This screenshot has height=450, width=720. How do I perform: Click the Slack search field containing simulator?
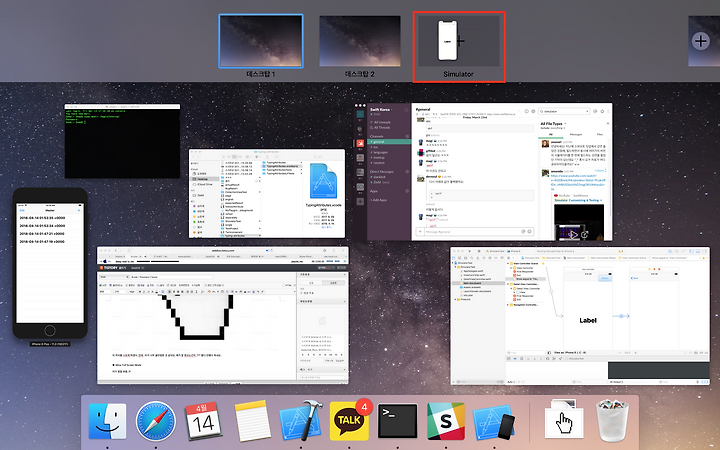tap(564, 111)
